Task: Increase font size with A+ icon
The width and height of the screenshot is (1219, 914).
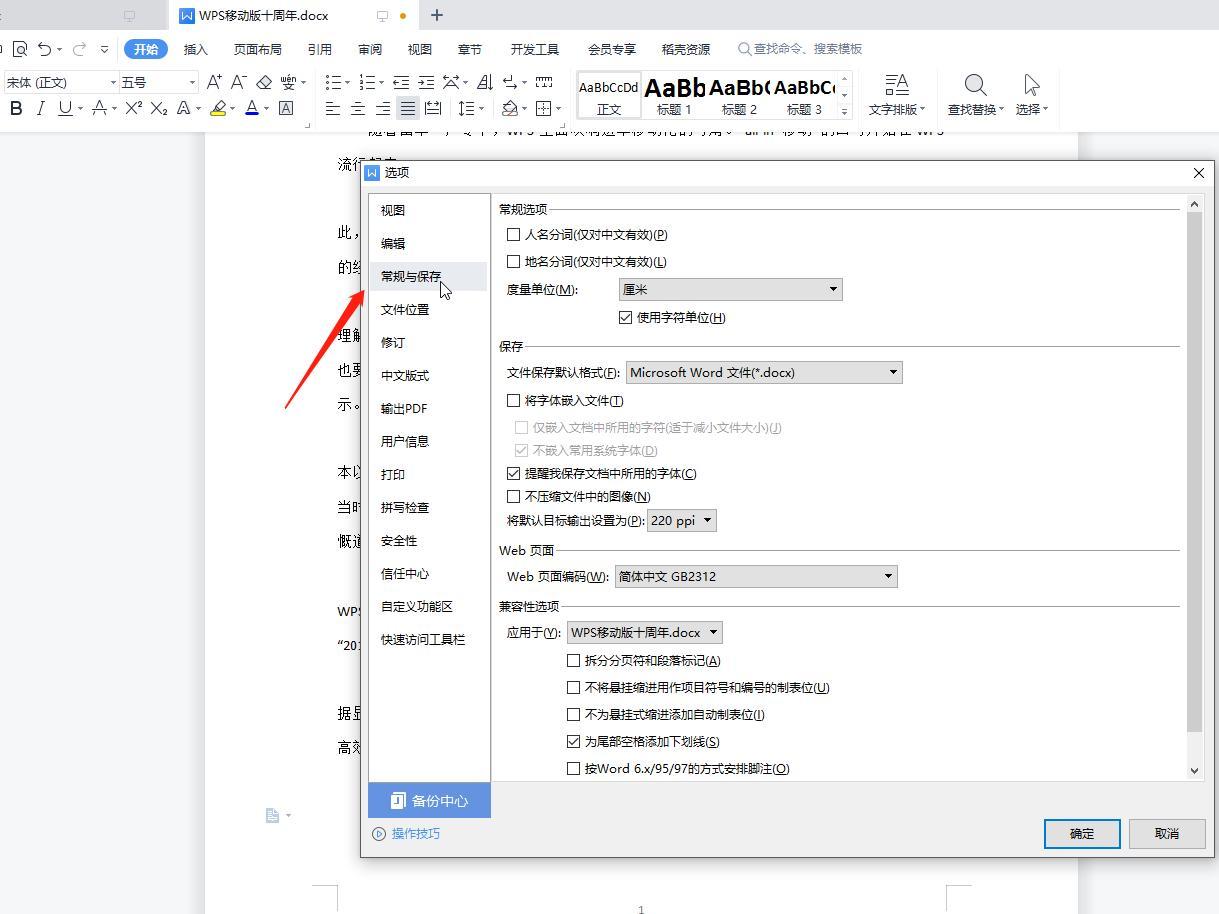Action: [214, 82]
